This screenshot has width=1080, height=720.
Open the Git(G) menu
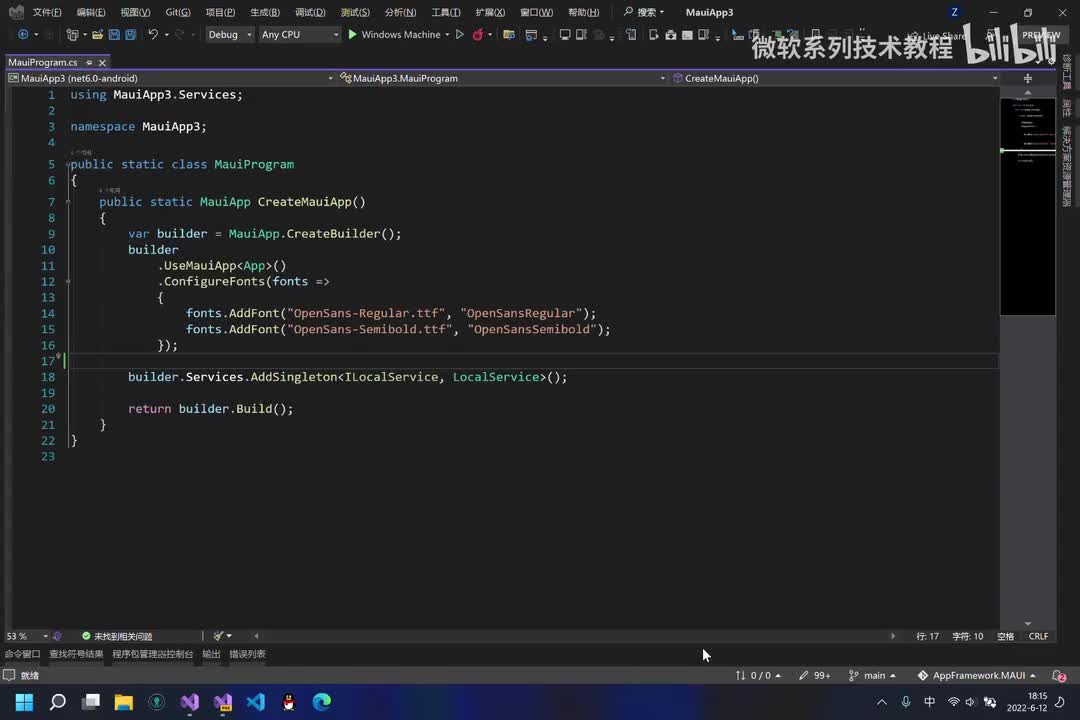(178, 12)
